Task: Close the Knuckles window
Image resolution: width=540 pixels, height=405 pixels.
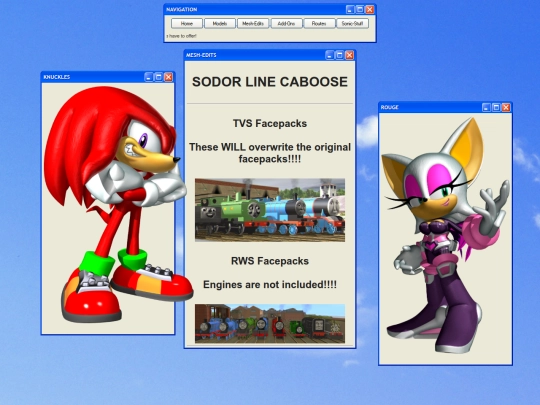Action: point(168,77)
